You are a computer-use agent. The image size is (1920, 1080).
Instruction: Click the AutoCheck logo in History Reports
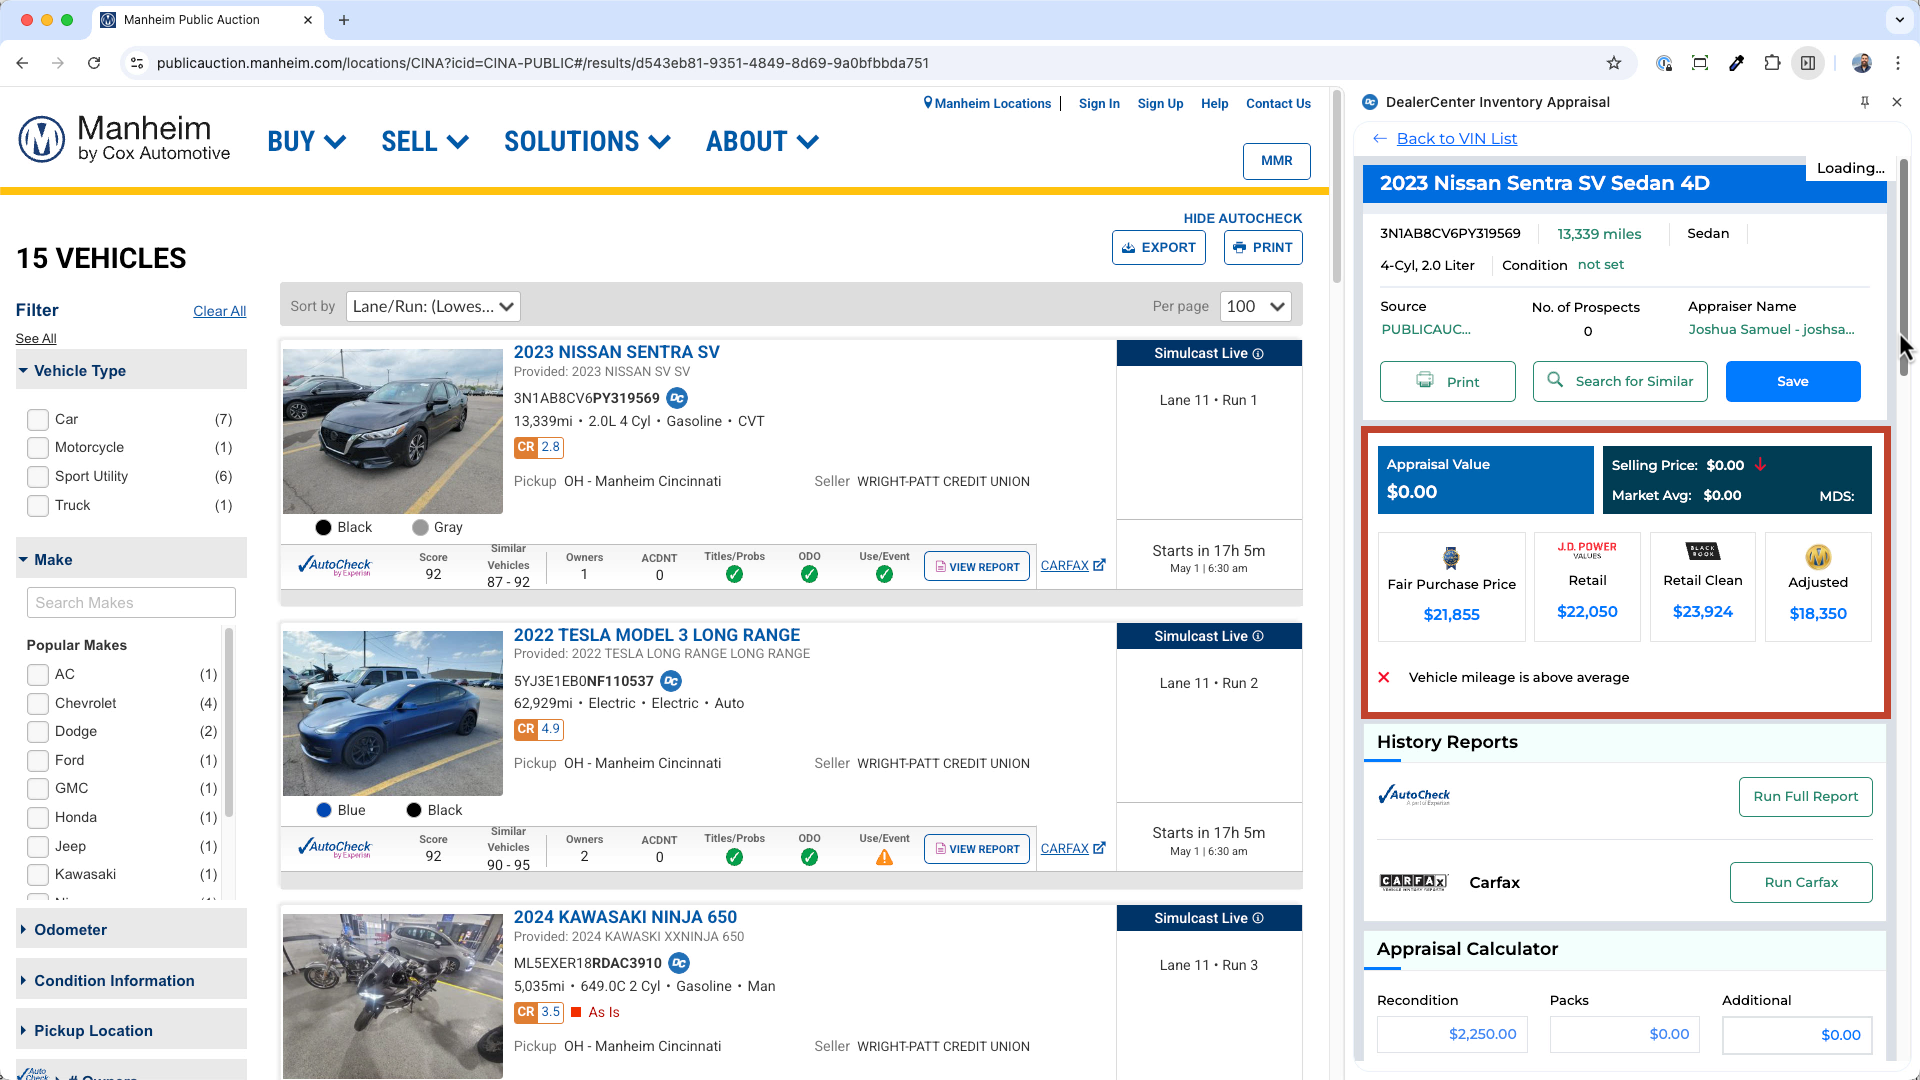(1414, 796)
